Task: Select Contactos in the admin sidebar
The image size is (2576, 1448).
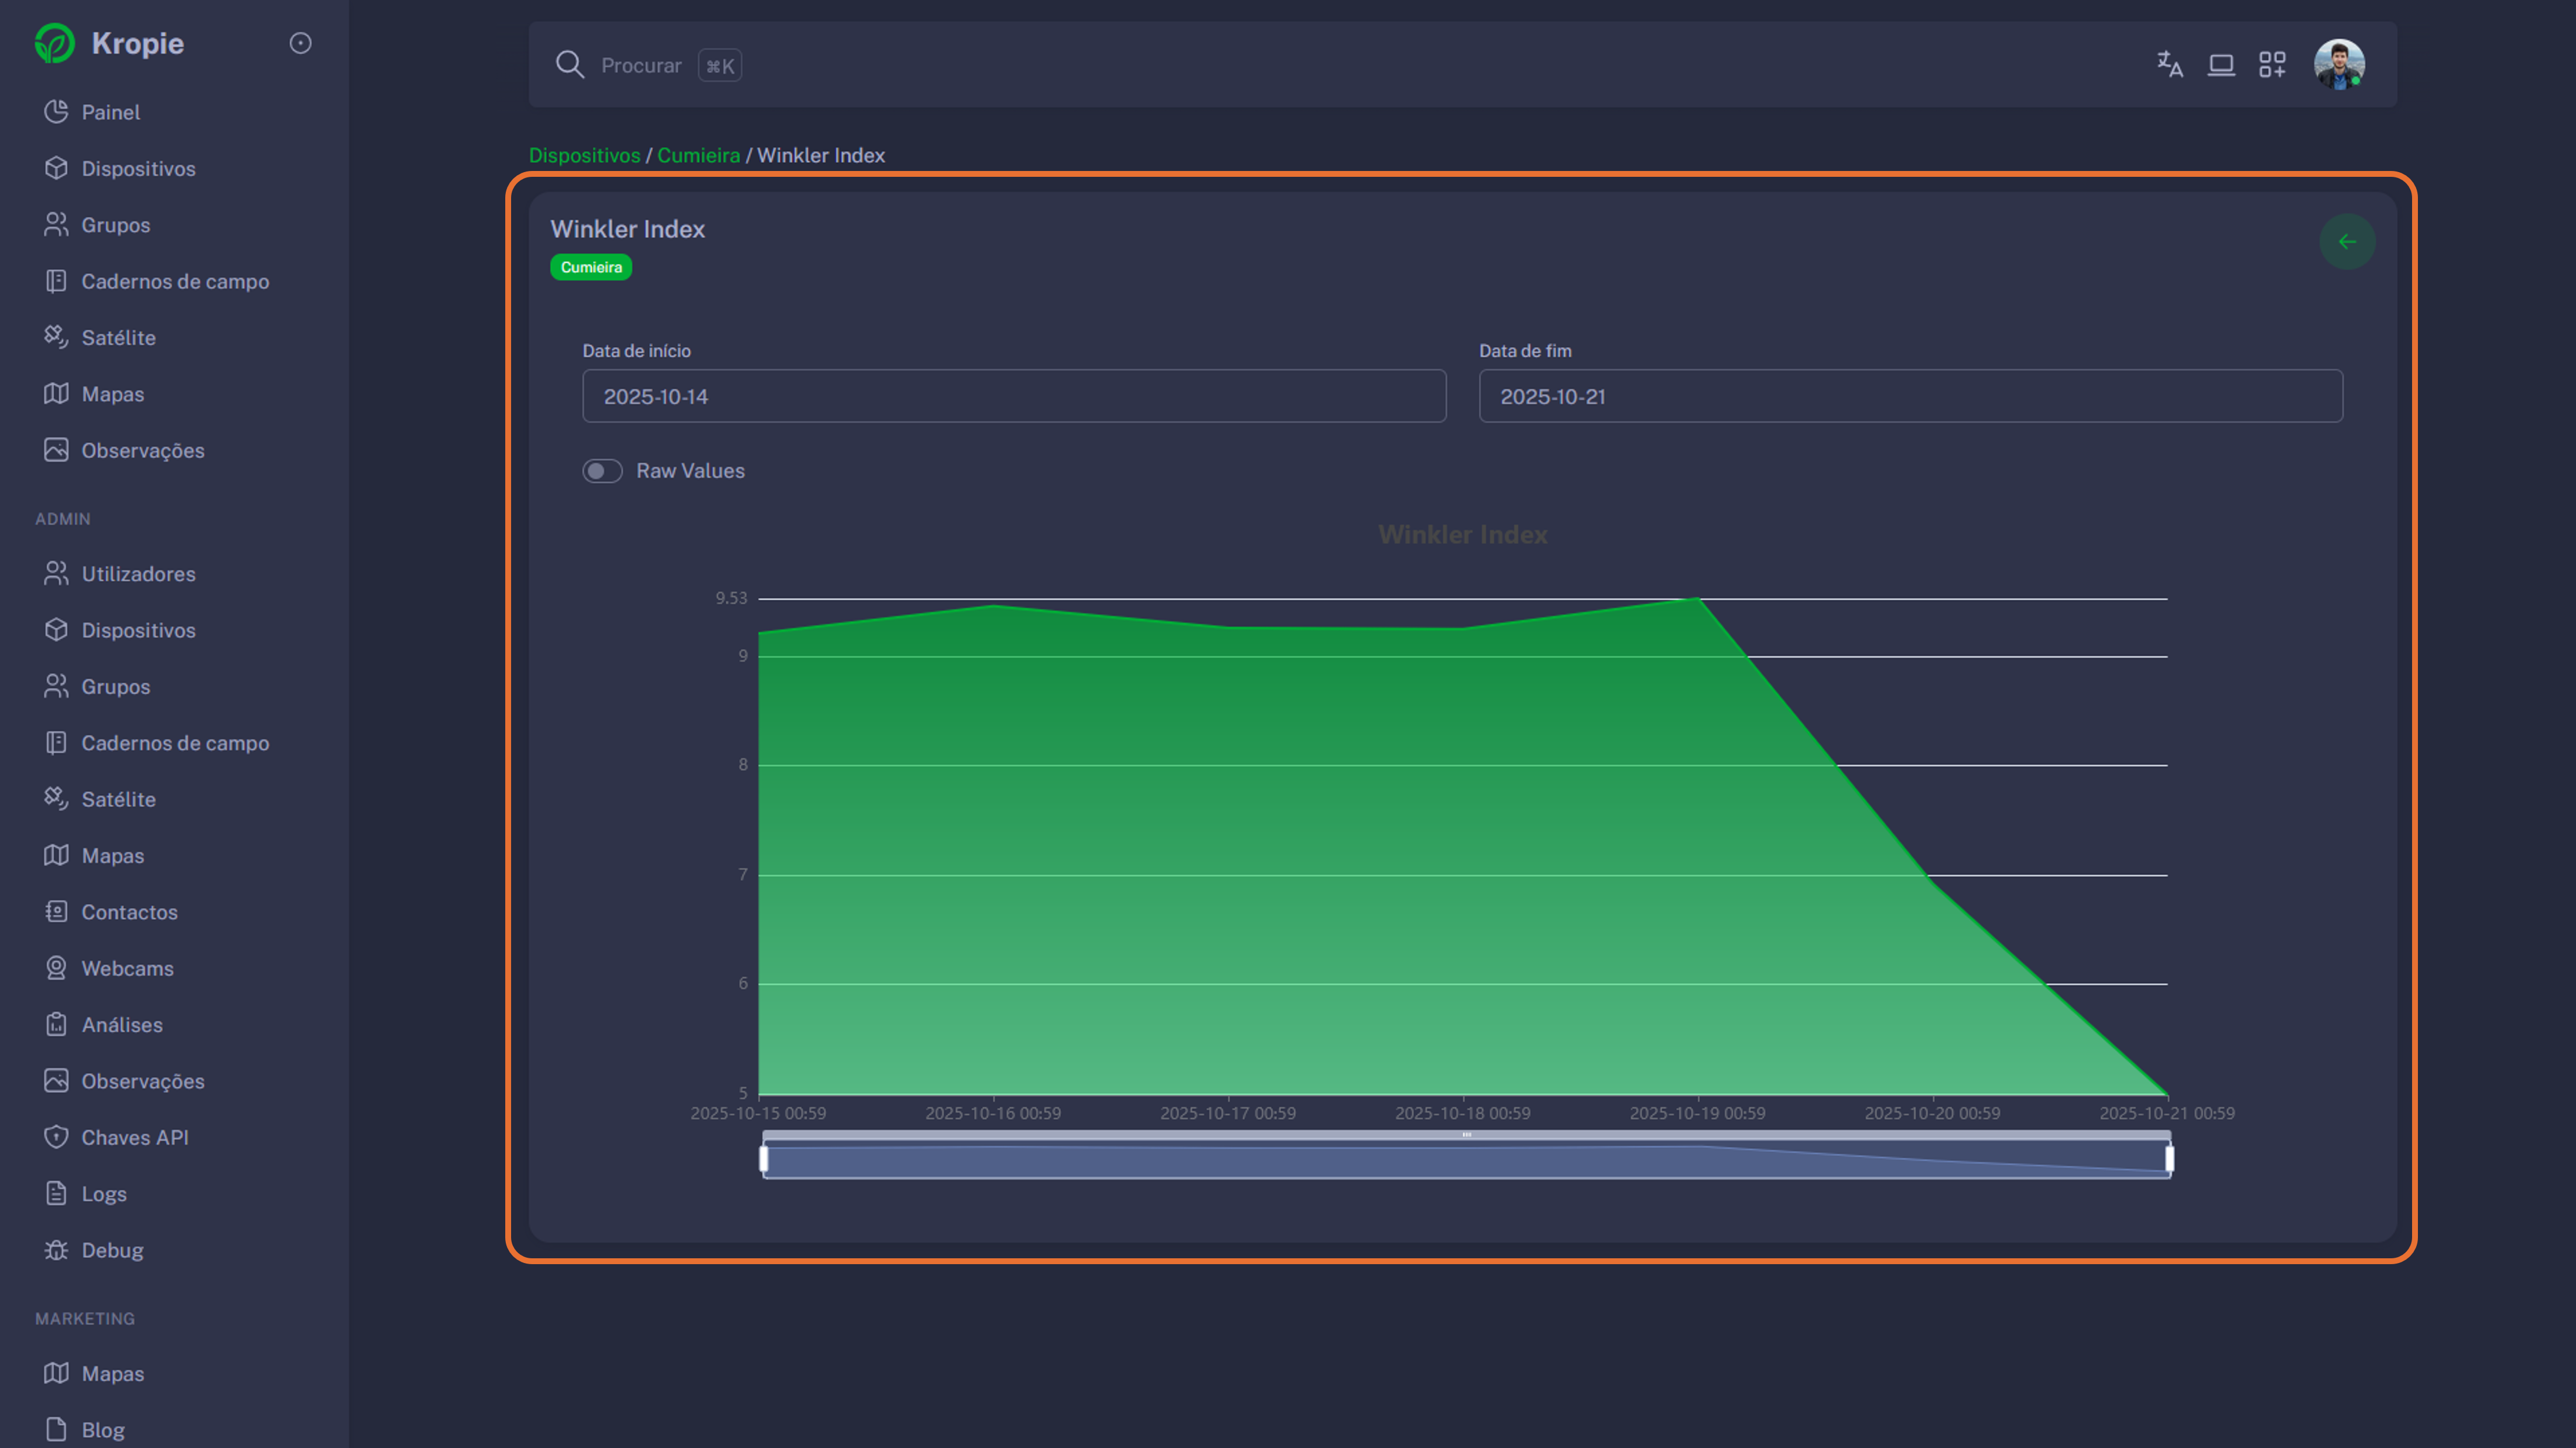Action: (x=129, y=911)
